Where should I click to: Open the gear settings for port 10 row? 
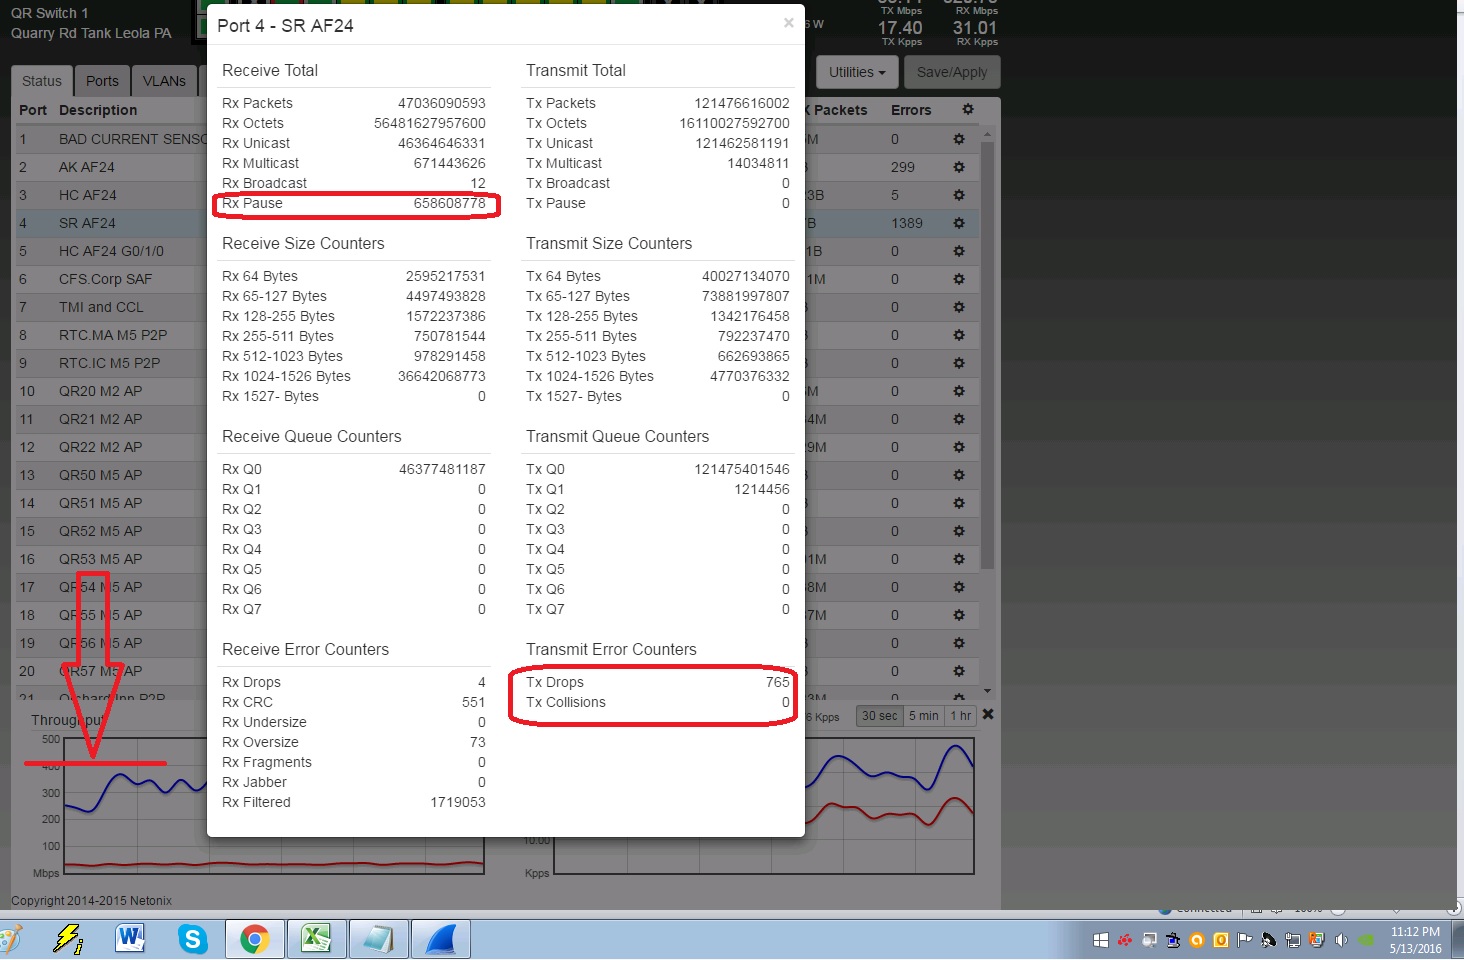pyautogui.click(x=959, y=391)
